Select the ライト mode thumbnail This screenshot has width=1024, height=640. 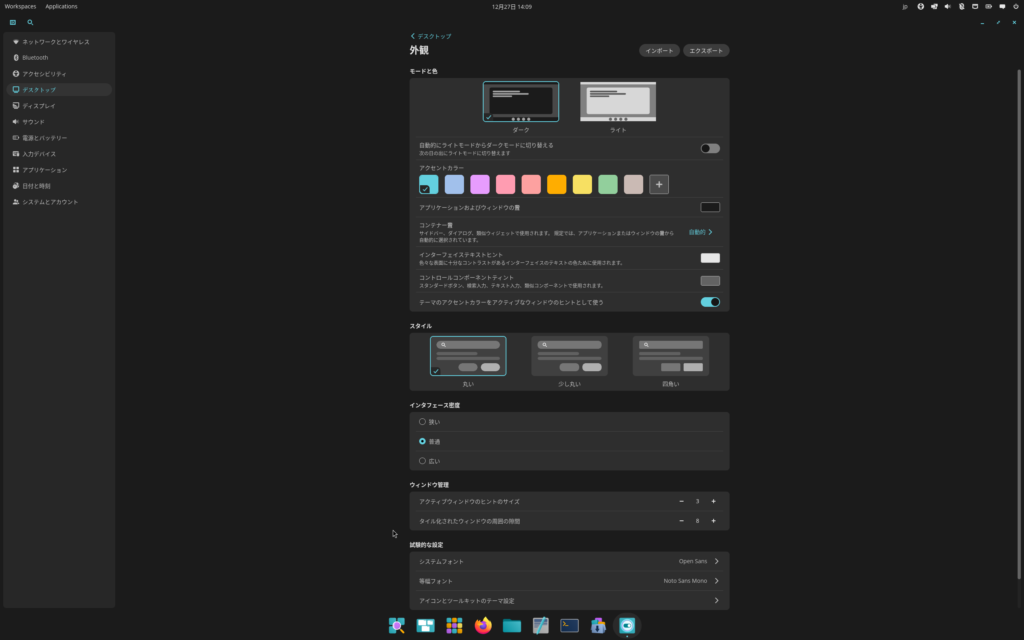tap(618, 103)
